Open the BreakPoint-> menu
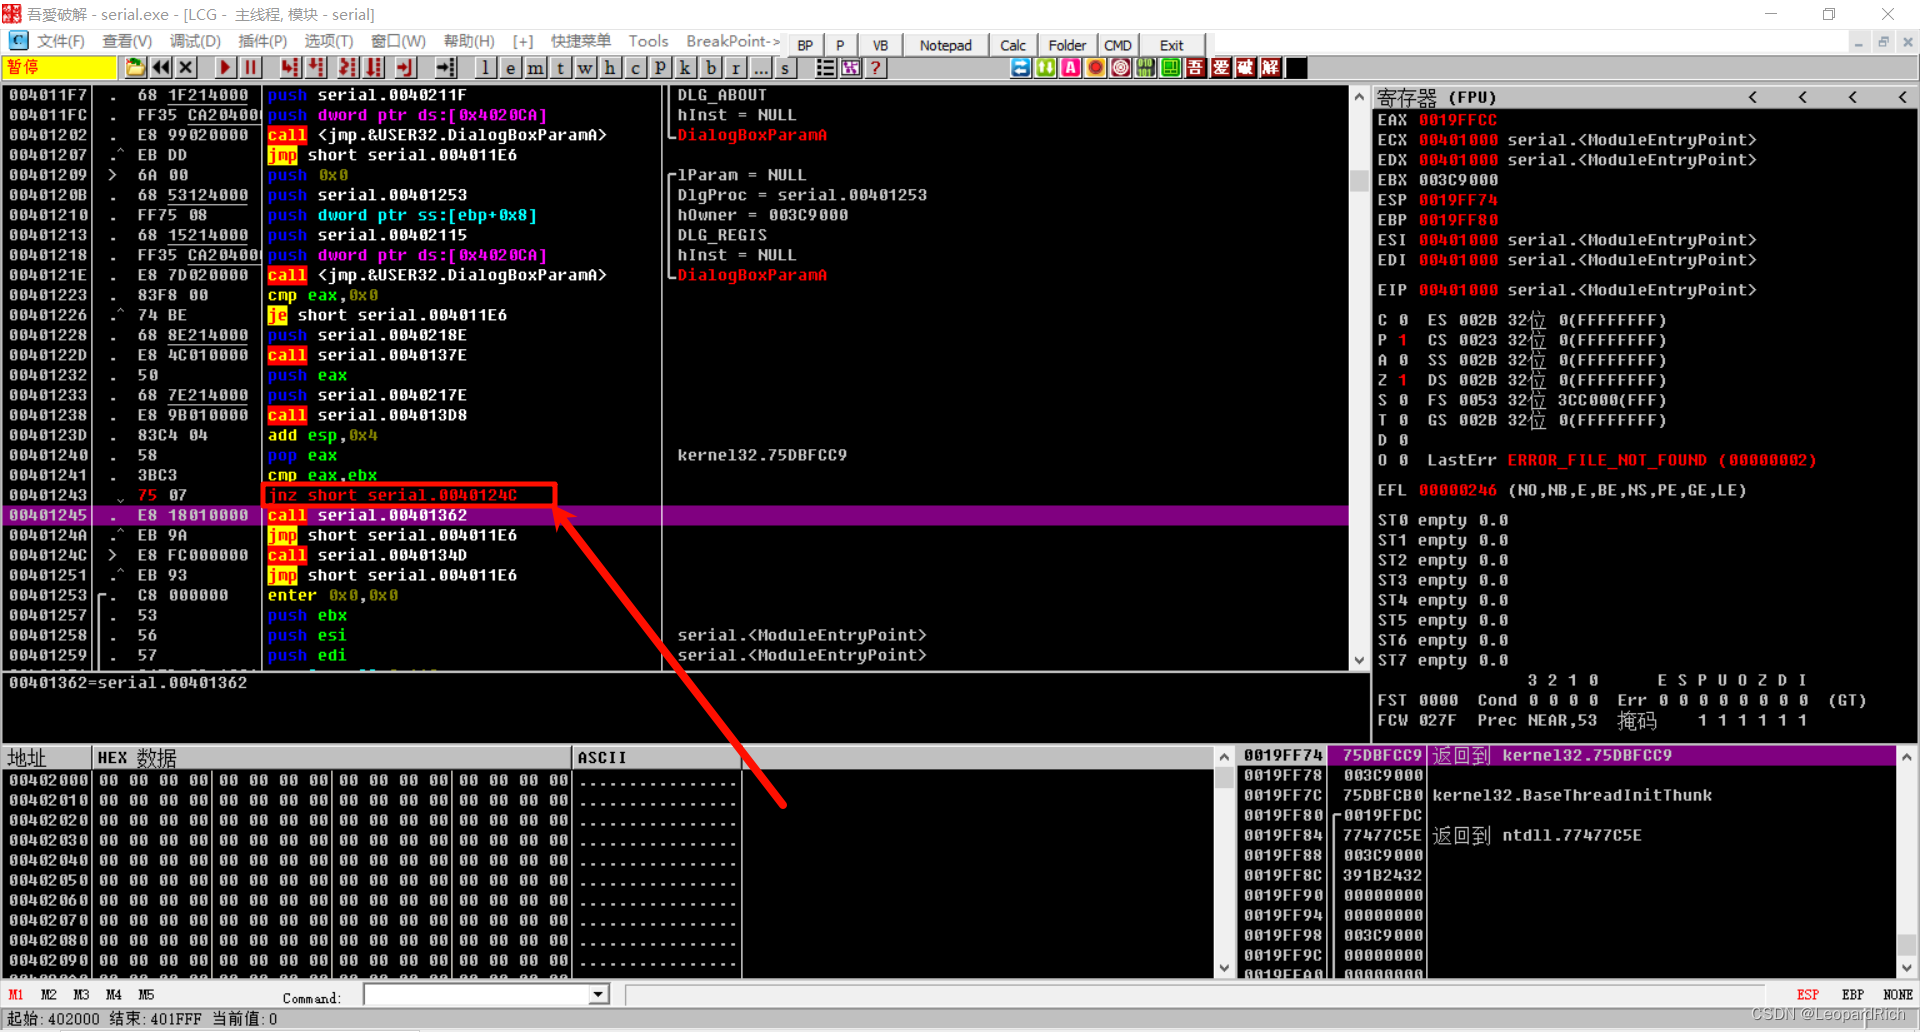Image resolution: width=1920 pixels, height=1032 pixels. [x=732, y=41]
